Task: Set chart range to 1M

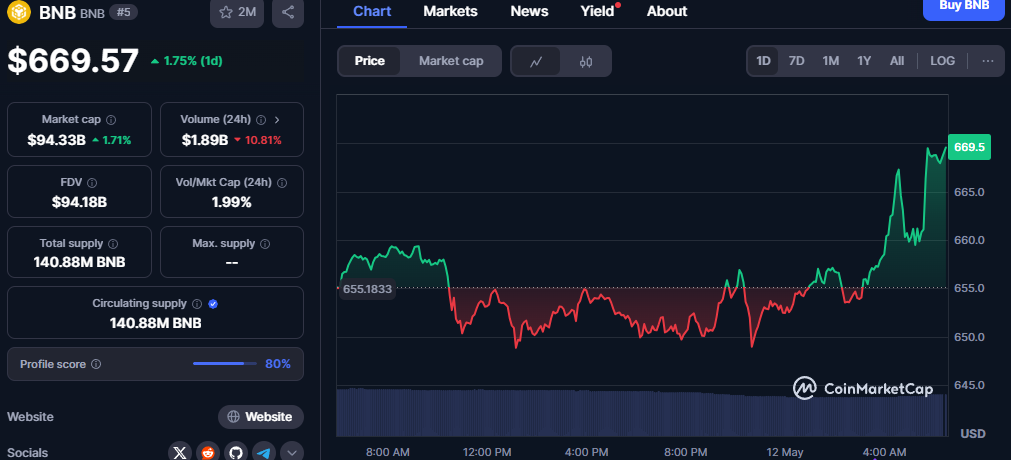Action: pos(830,61)
